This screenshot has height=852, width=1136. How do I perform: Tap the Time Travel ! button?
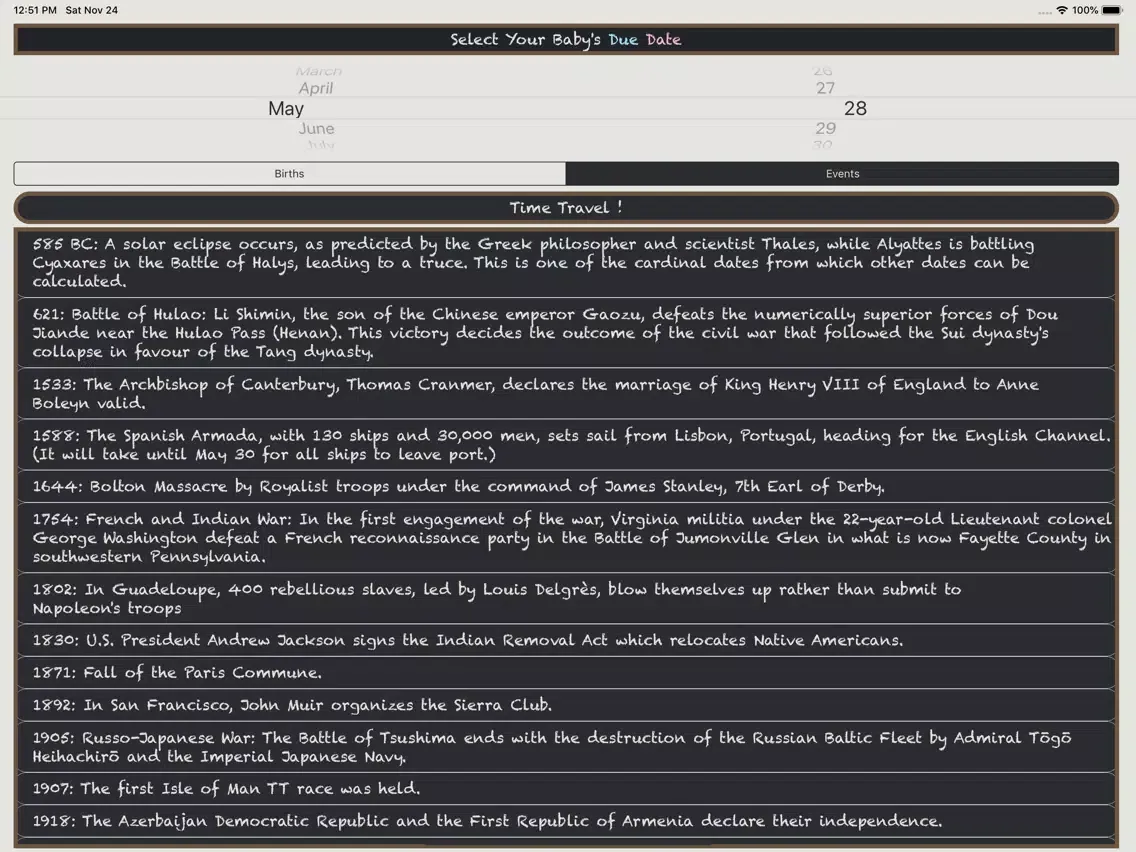[x=566, y=208]
